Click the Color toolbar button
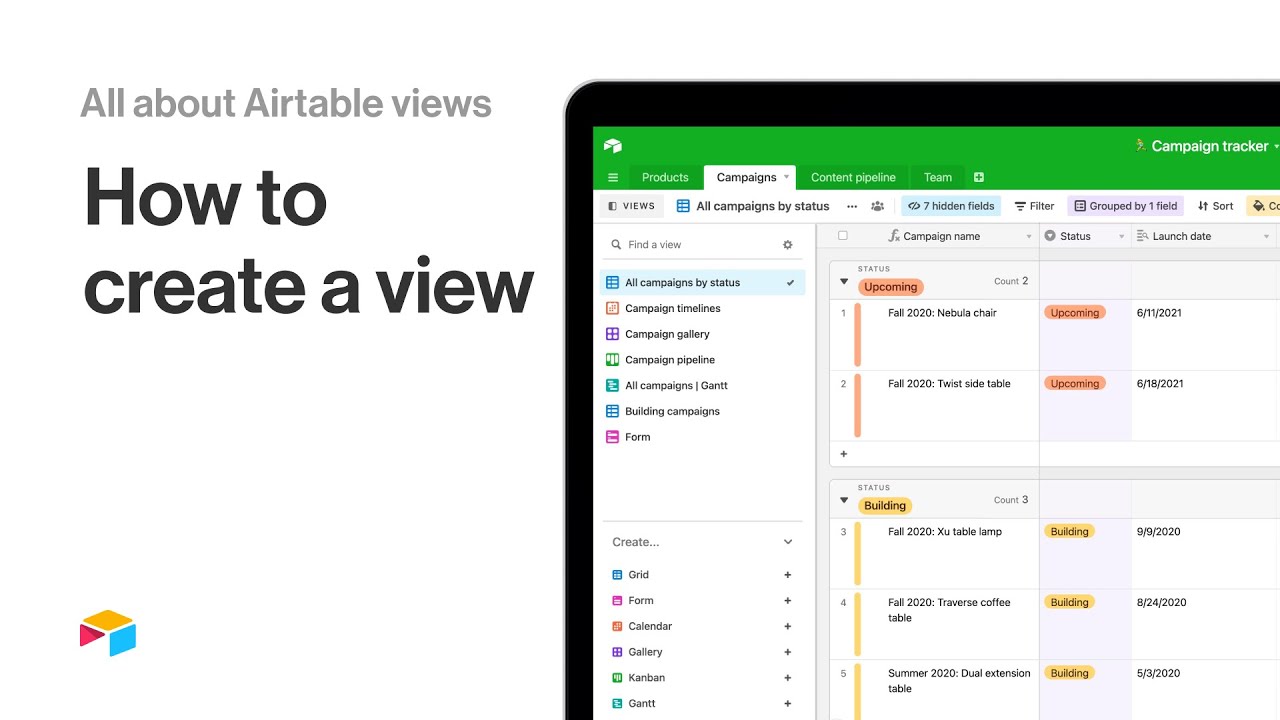This screenshot has height=720, width=1280. coord(1263,206)
